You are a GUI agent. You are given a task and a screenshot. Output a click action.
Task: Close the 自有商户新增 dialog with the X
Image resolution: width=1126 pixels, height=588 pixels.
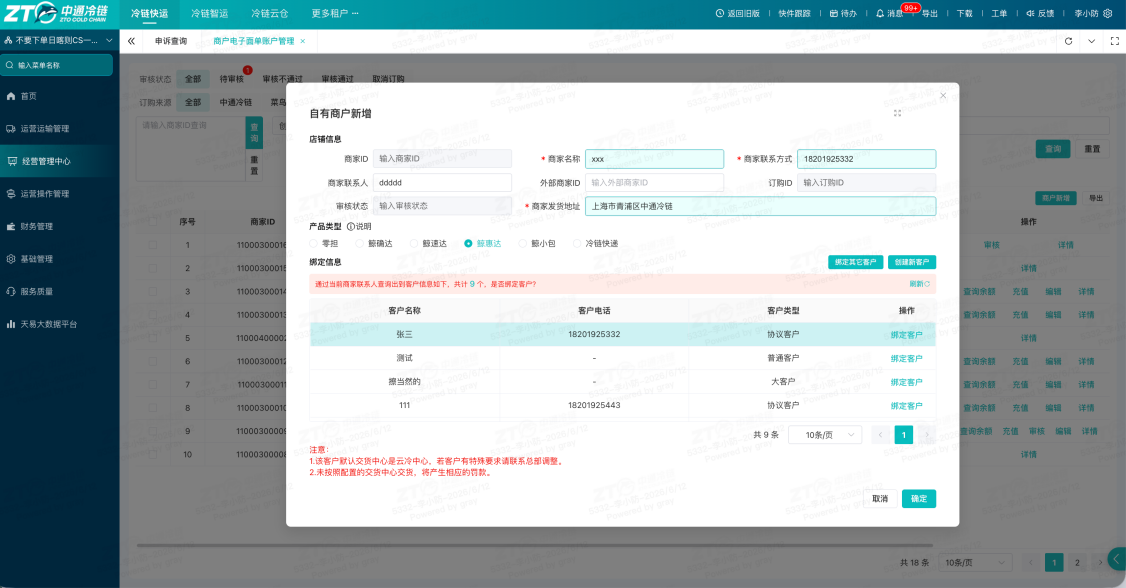pyautogui.click(x=943, y=95)
